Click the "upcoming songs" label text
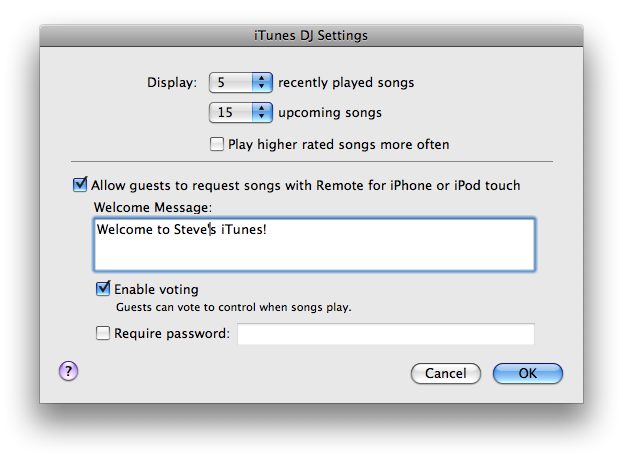 (x=330, y=113)
